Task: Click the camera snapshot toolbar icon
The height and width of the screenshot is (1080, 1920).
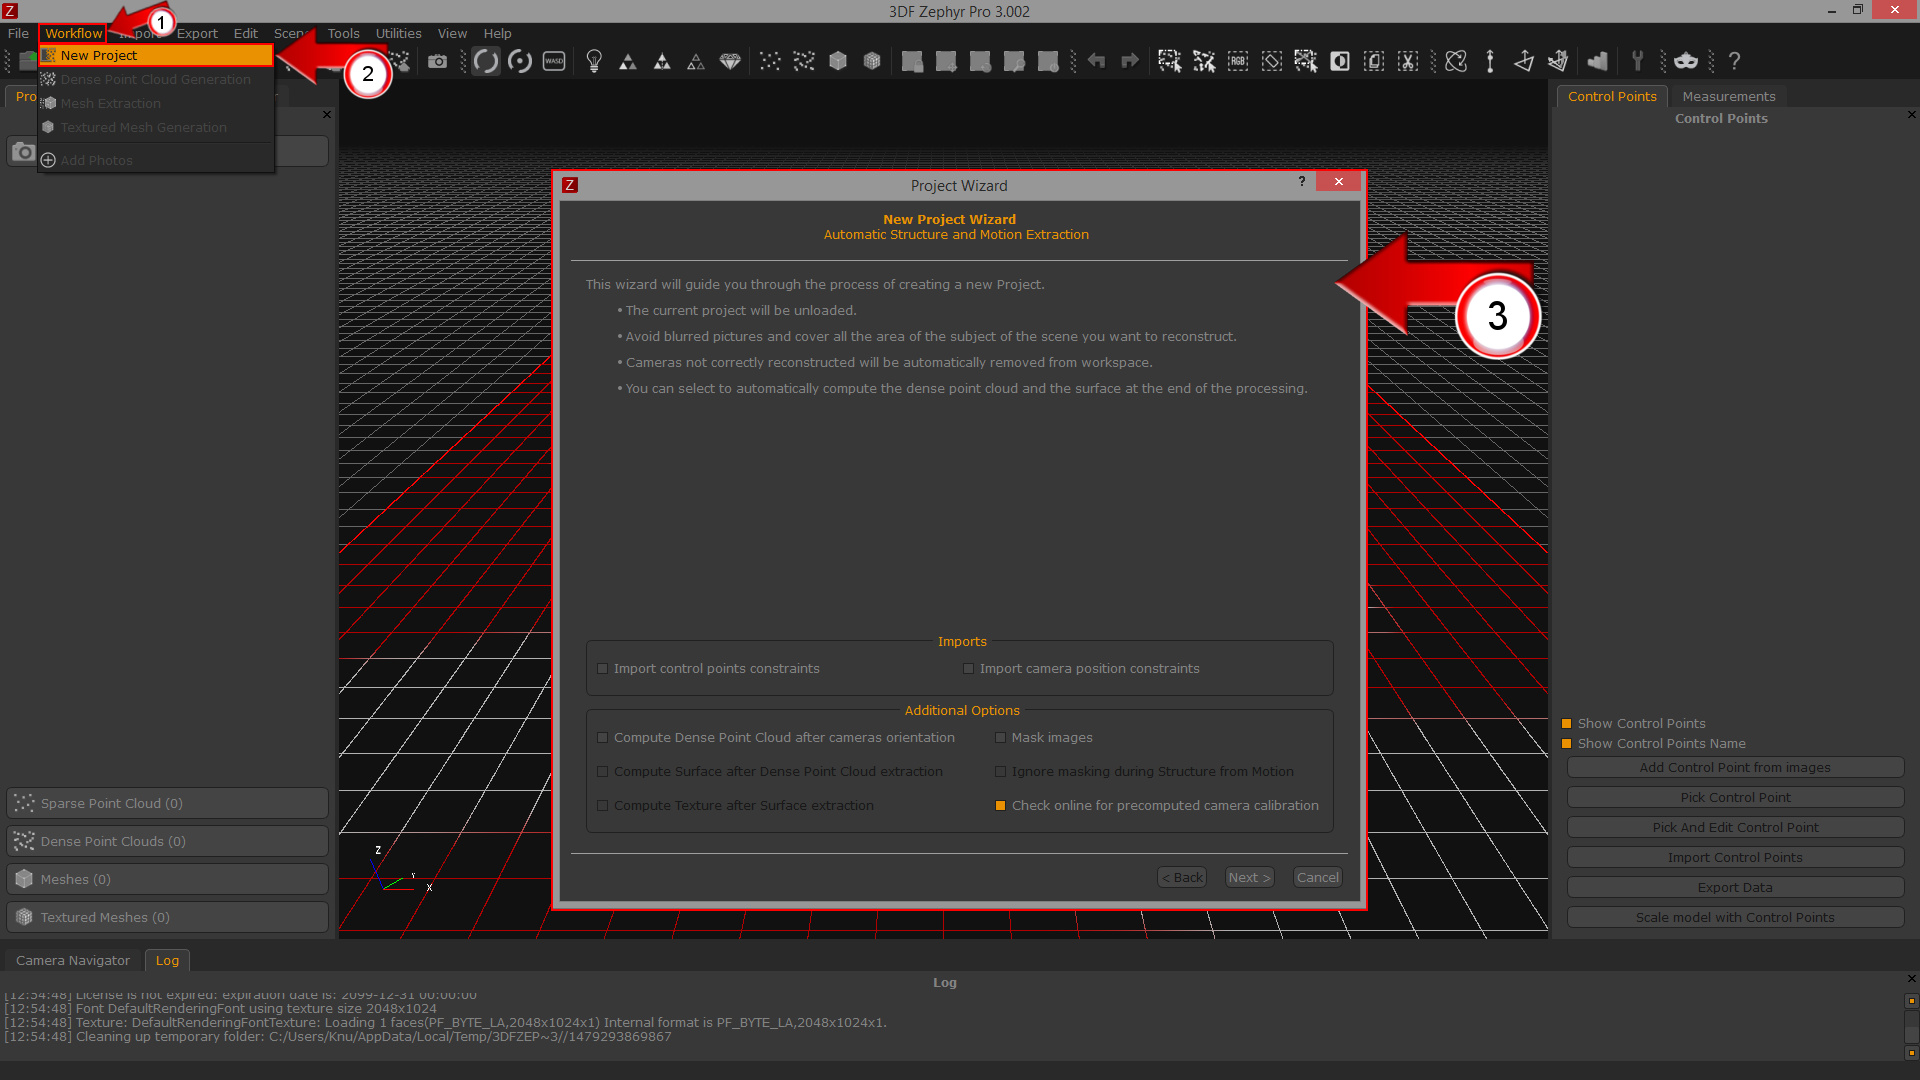Action: [x=437, y=62]
